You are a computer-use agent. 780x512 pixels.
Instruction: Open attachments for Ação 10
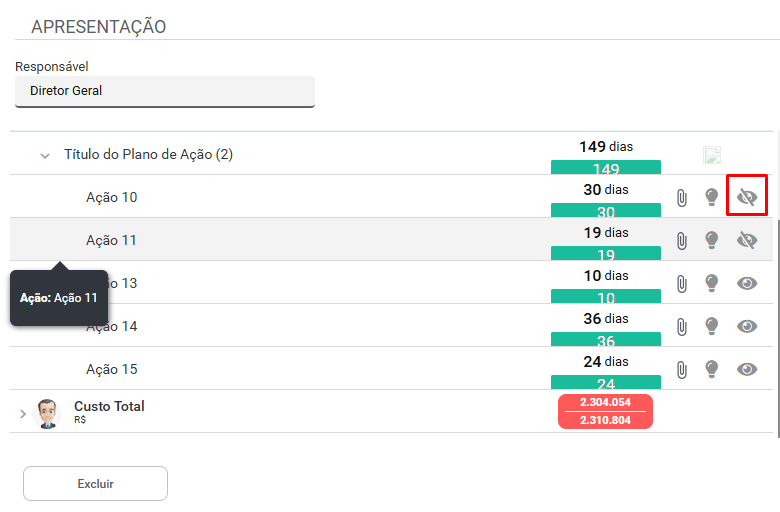tap(681, 198)
